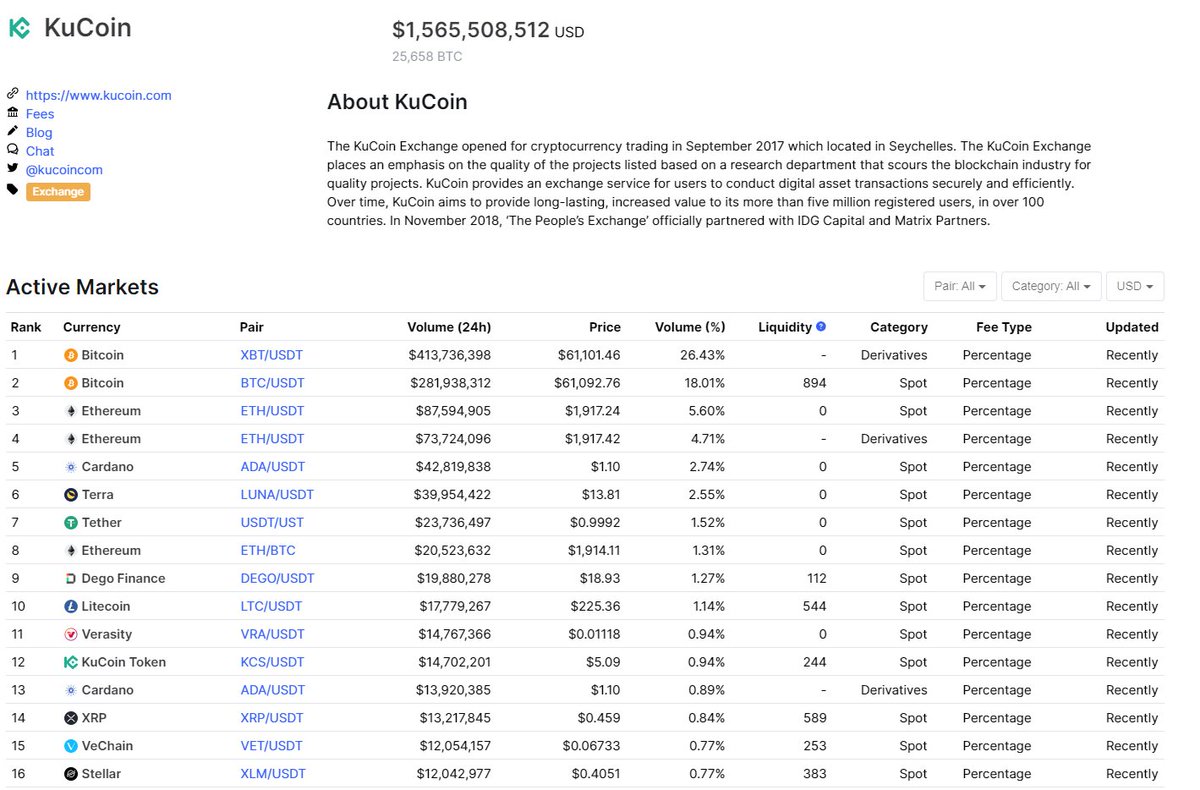The image size is (1200, 790).
Task: Click the KuCoin logo icon
Action: coord(20,28)
